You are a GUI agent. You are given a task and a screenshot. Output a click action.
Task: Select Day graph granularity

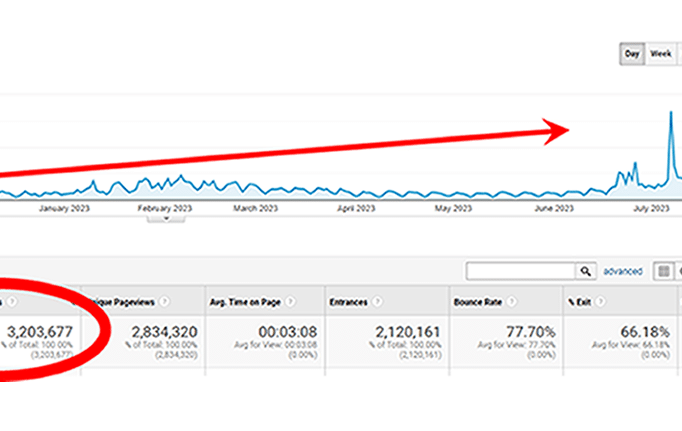pos(632,54)
